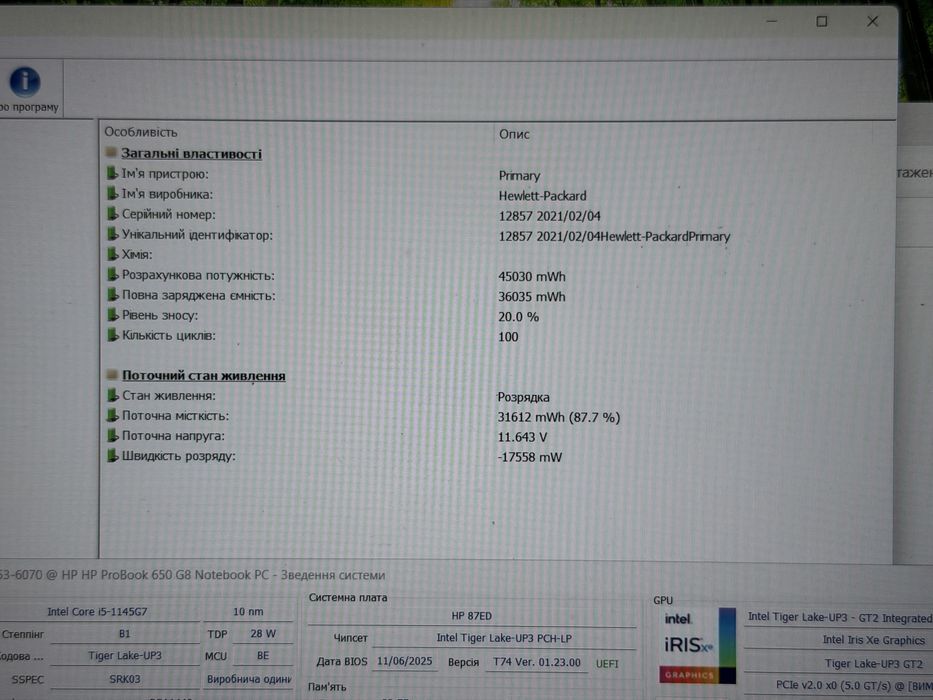Select the Поточний стан живлення section header
Image resolution: width=933 pixels, height=700 pixels.
pyautogui.click(x=203, y=376)
